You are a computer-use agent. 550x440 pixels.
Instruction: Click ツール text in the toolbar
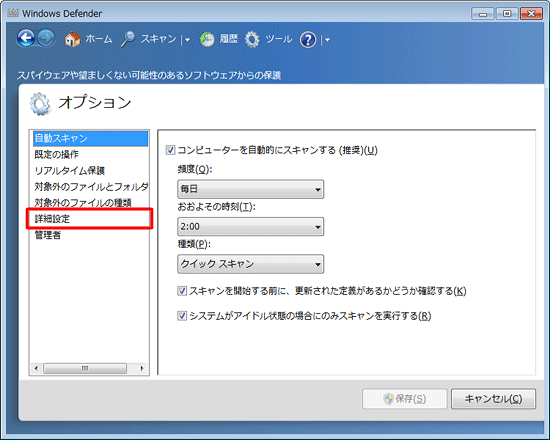click(x=279, y=39)
